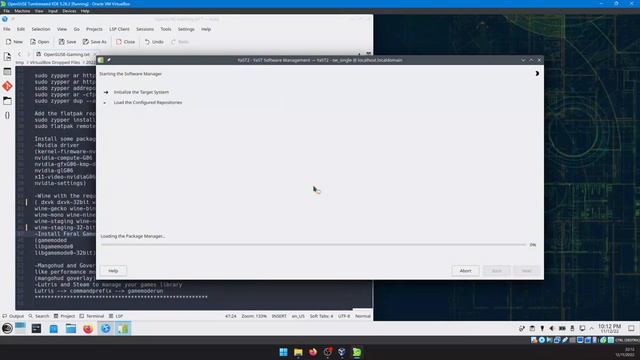The image size is (640, 360).
Task: Switch to the YaST task in KDE panel
Action: pos(123,328)
